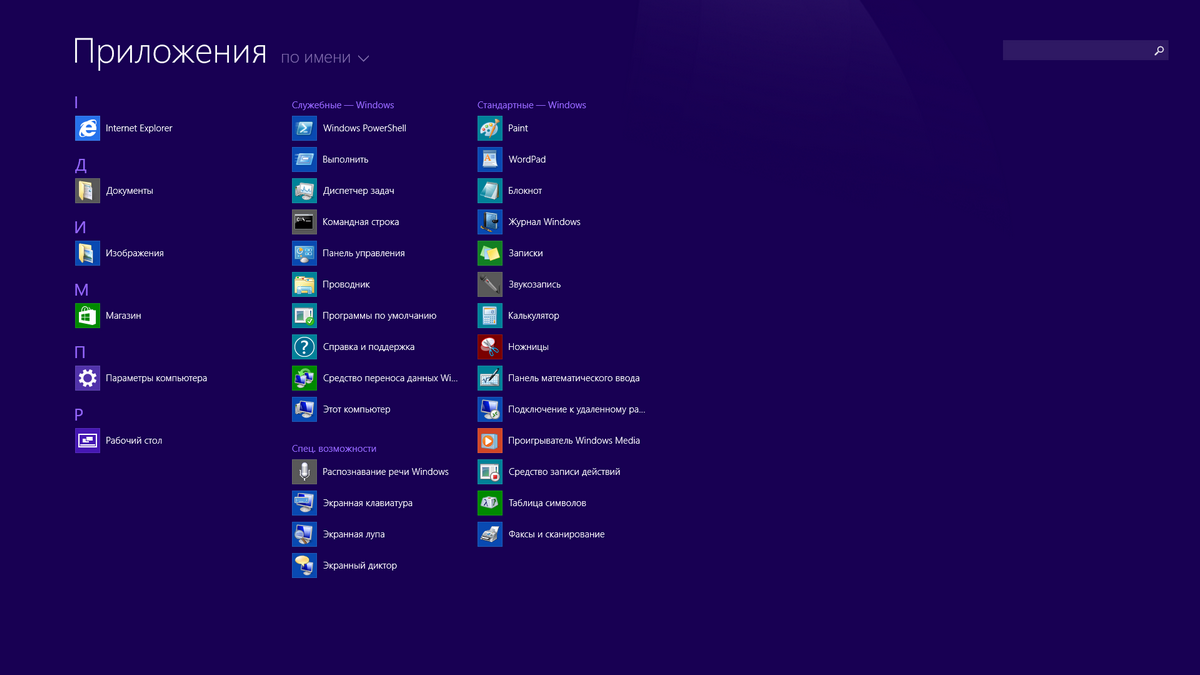Launch Ножницы snipping tool icon
This screenshot has width=1200, height=675.
pyautogui.click(x=490, y=347)
